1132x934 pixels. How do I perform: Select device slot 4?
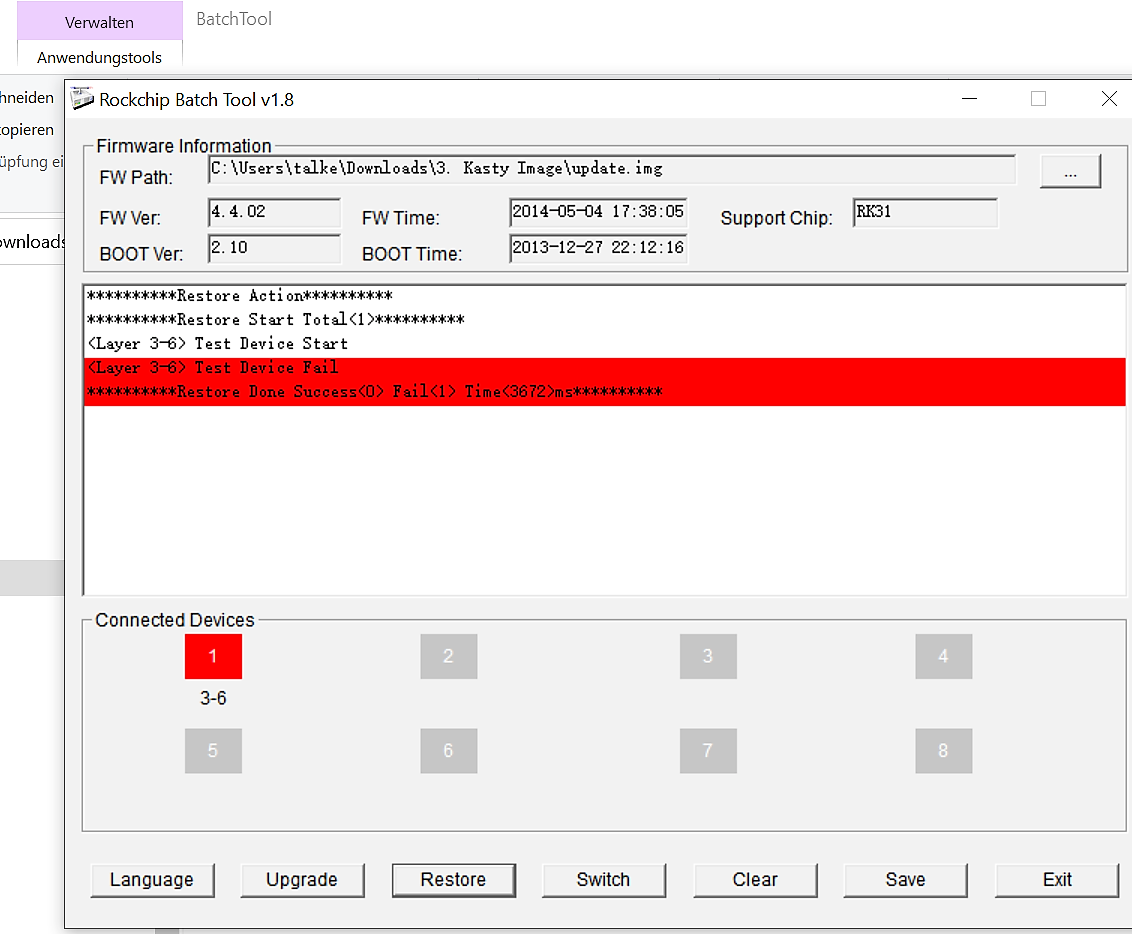tap(944, 656)
